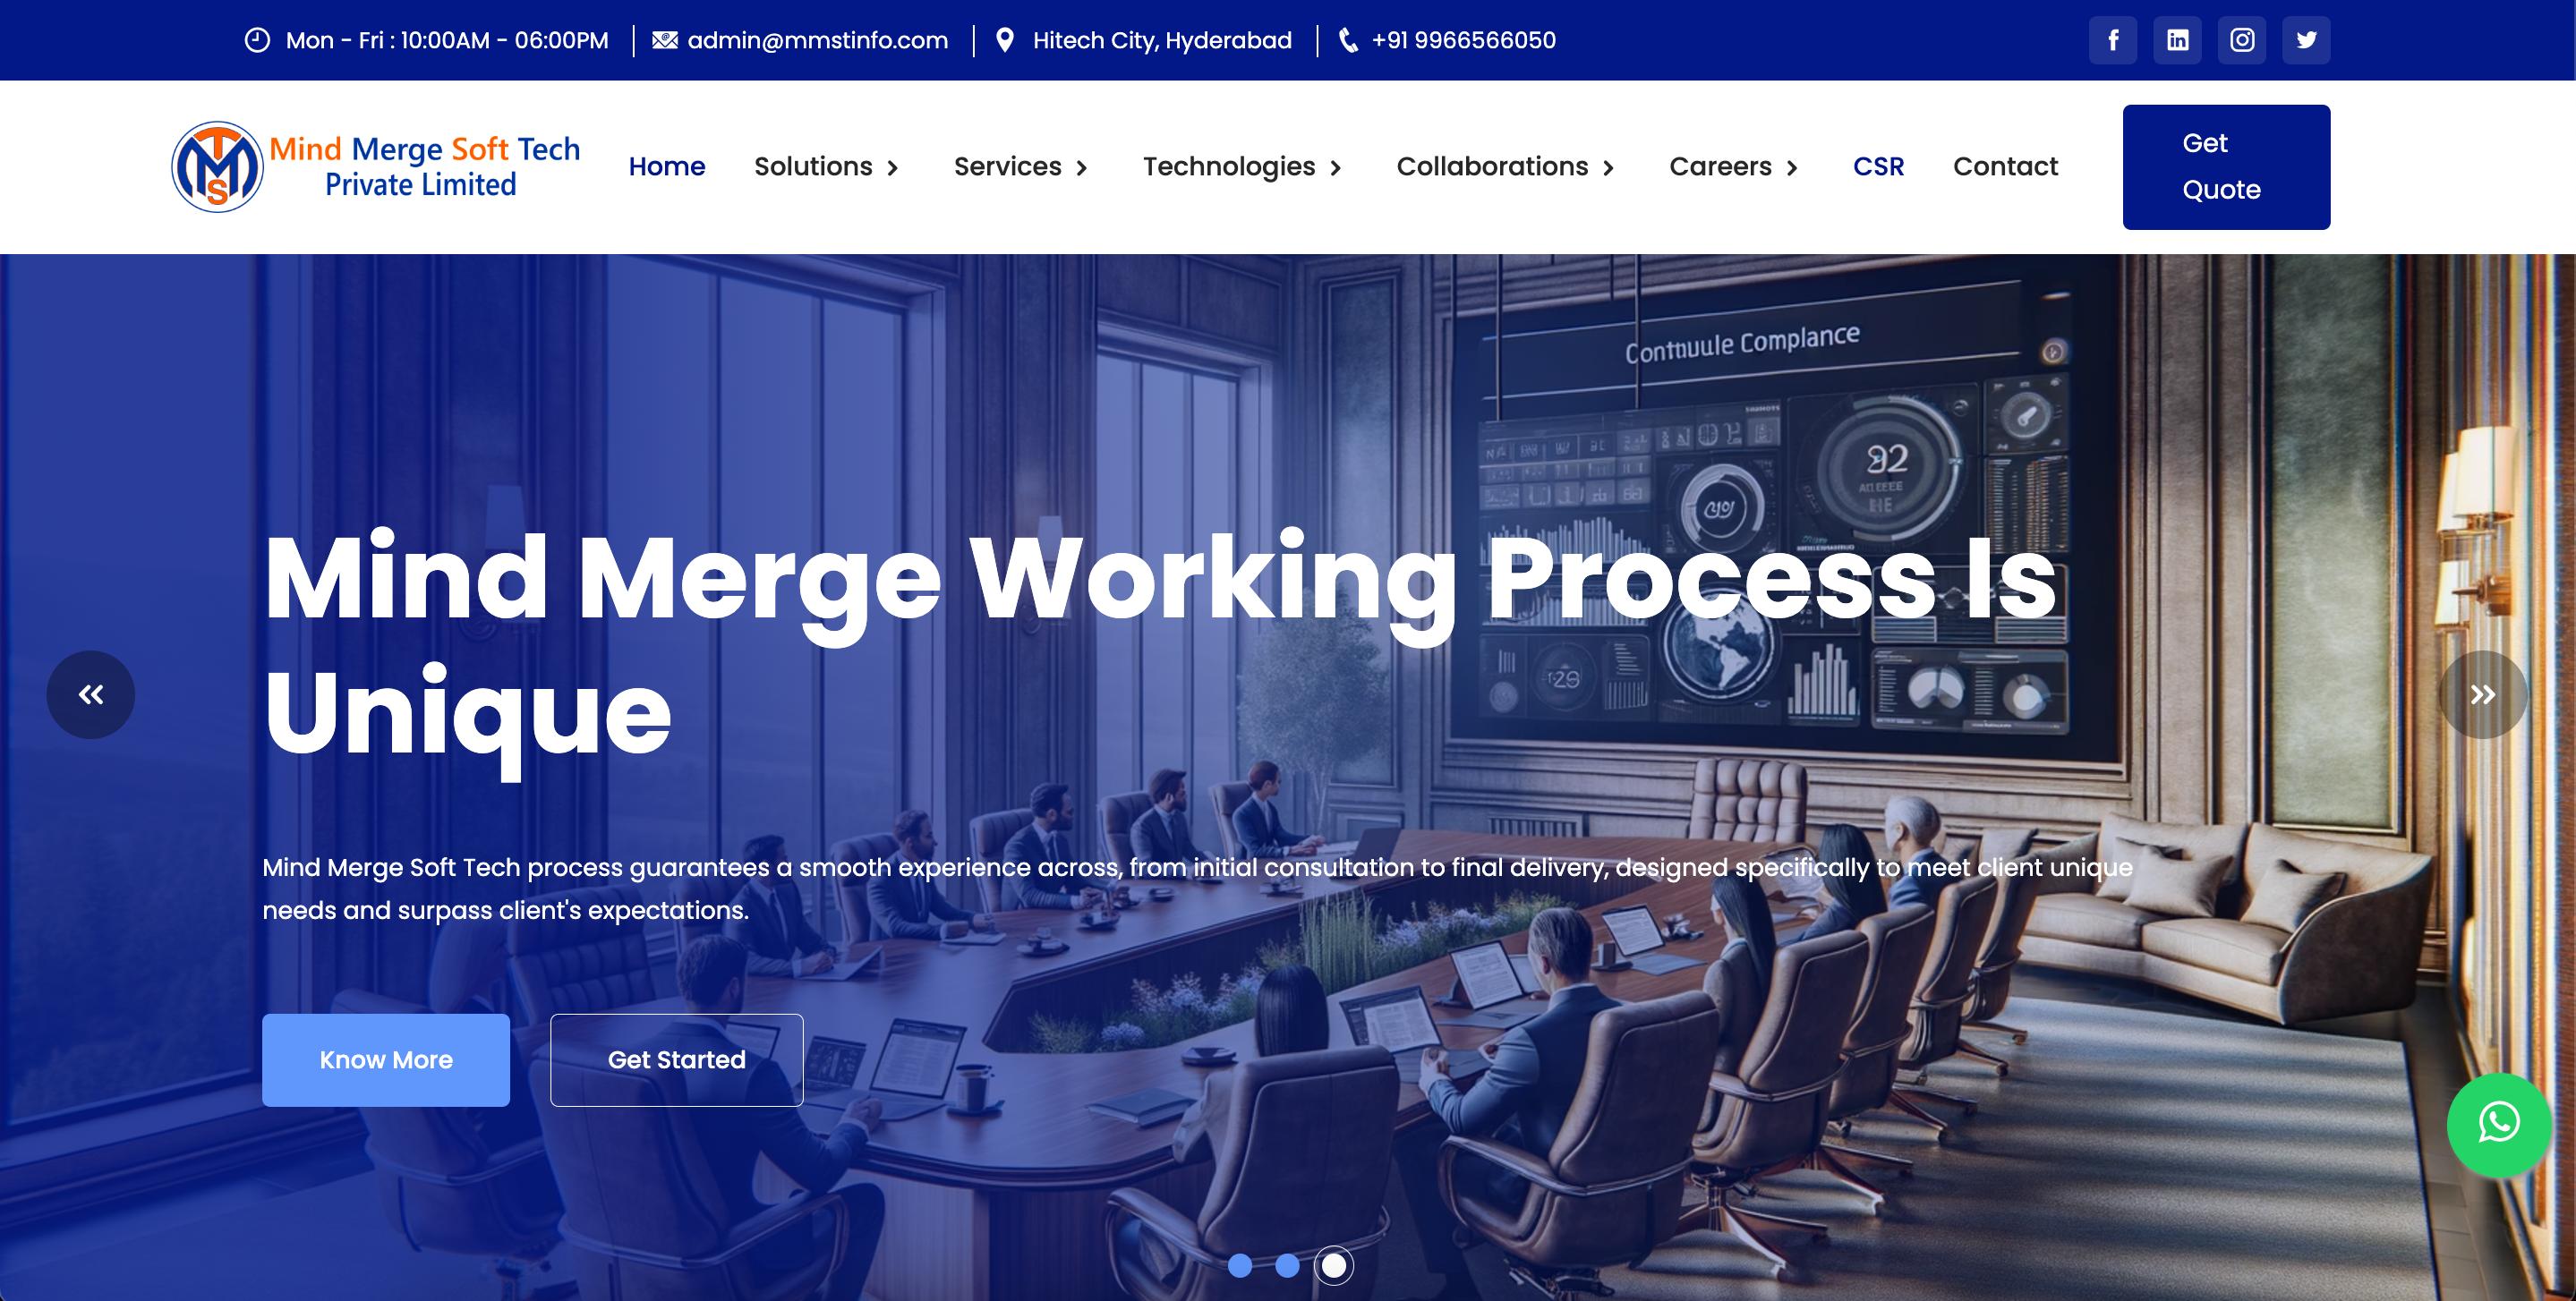2576x1301 pixels.
Task: Go to previous slide with left arrows
Action: [x=91, y=695]
